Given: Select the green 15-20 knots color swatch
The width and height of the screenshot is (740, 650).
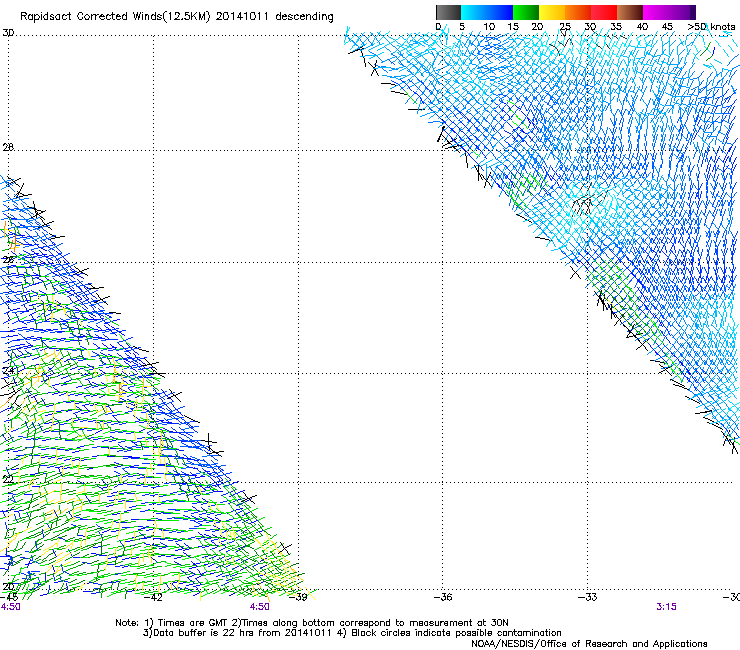Looking at the screenshot, I should 526,12.
